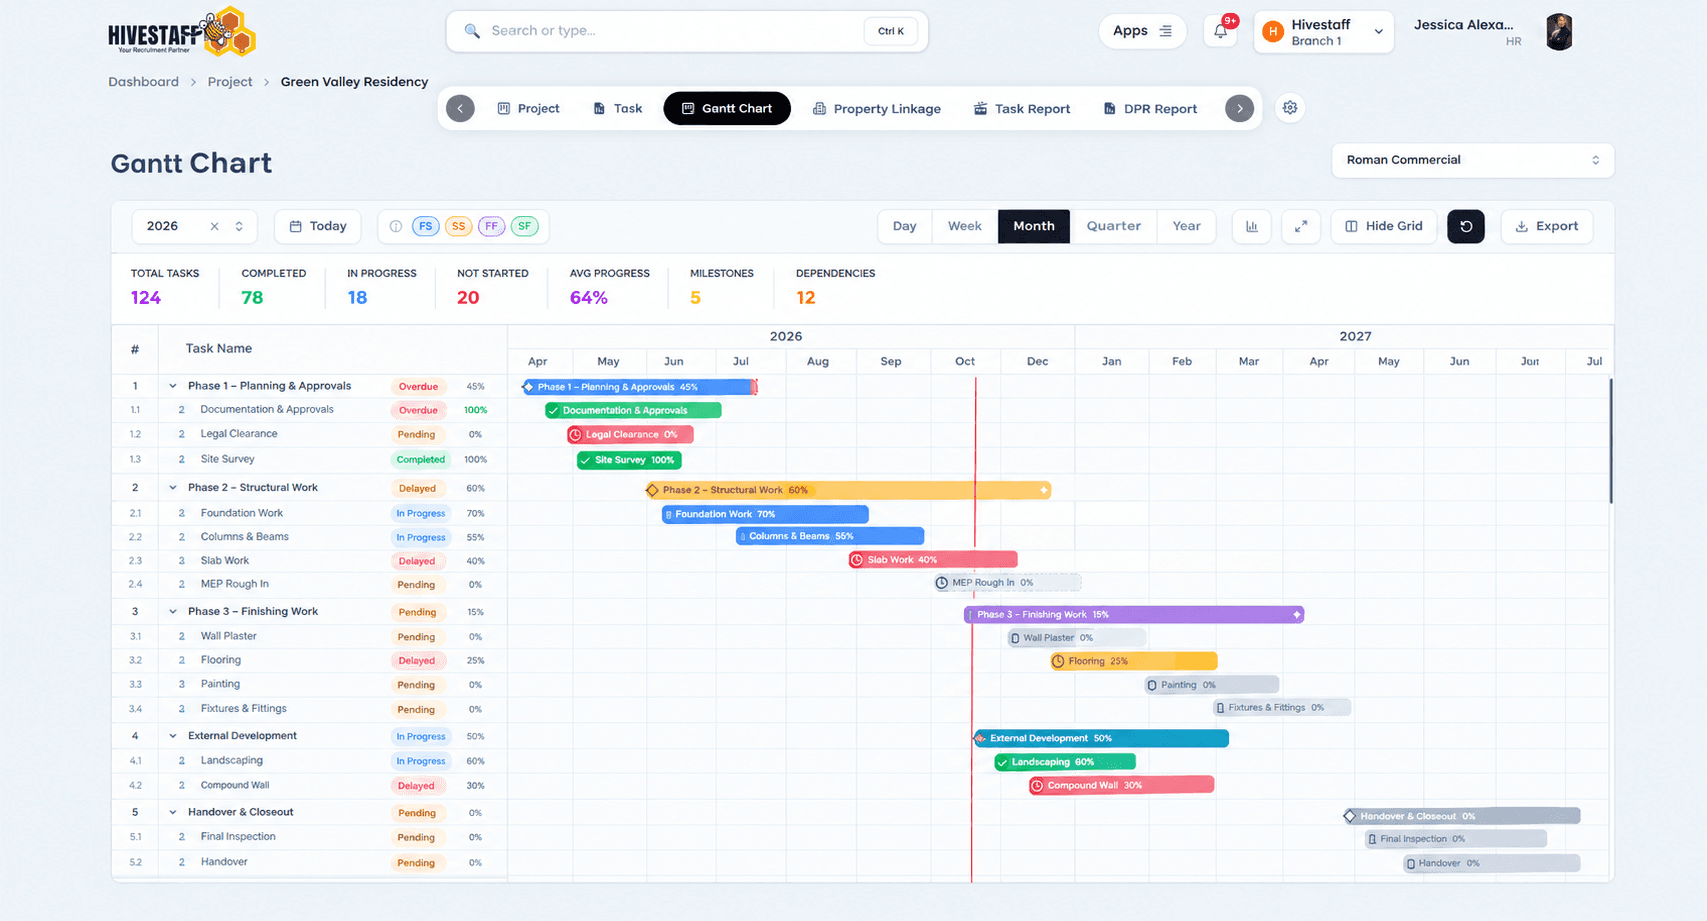Go to Project breadcrumb link
This screenshot has height=921, width=1707.
[230, 82]
